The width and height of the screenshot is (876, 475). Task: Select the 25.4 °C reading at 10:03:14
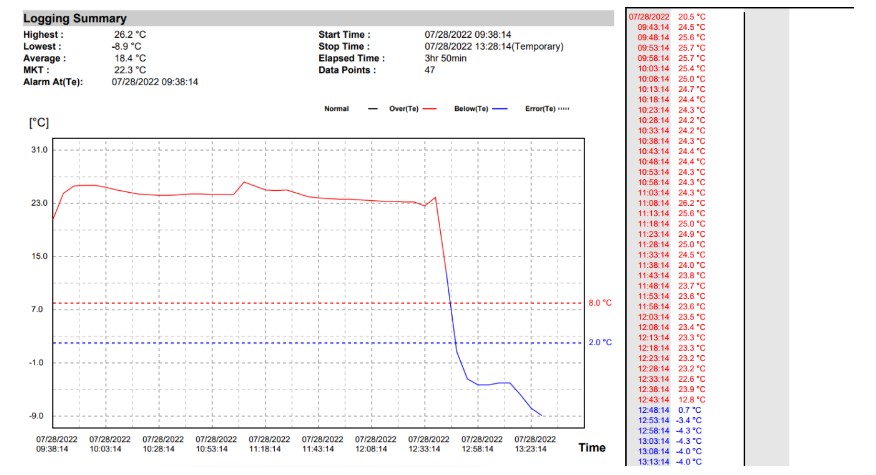click(692, 68)
